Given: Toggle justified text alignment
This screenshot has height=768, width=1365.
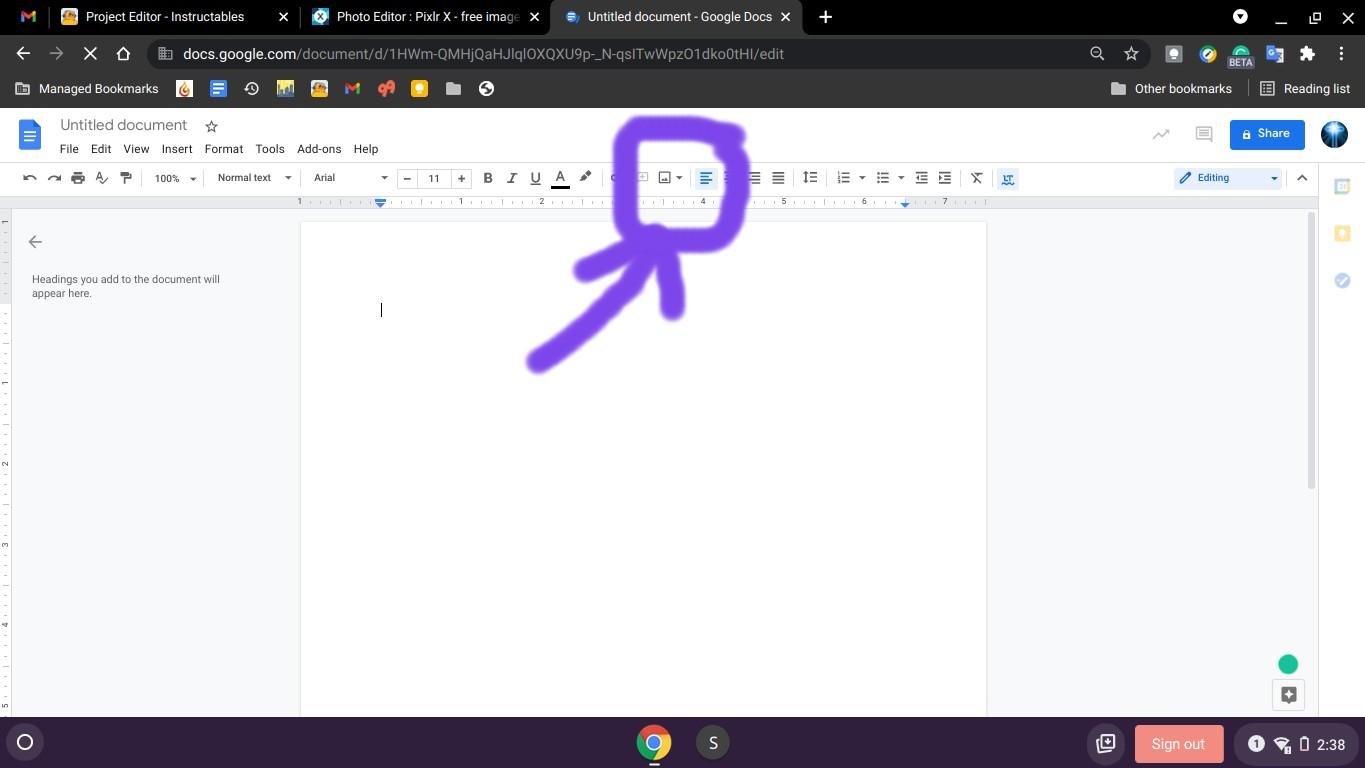Looking at the screenshot, I should coord(777,178).
